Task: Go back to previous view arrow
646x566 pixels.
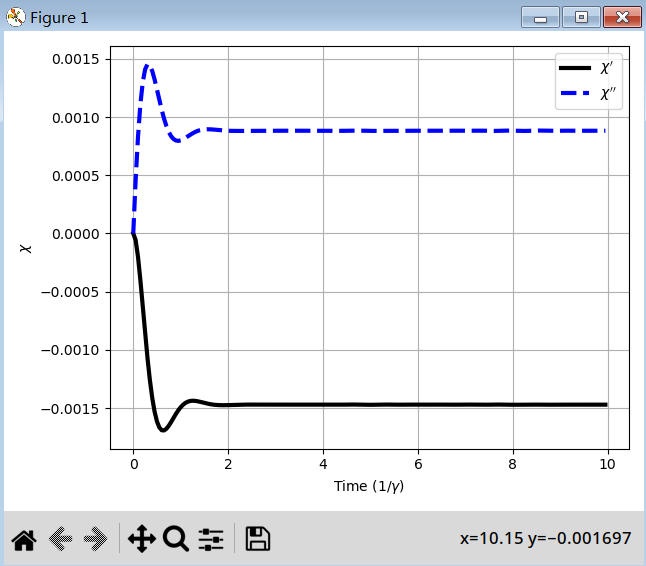Action: tap(60, 540)
